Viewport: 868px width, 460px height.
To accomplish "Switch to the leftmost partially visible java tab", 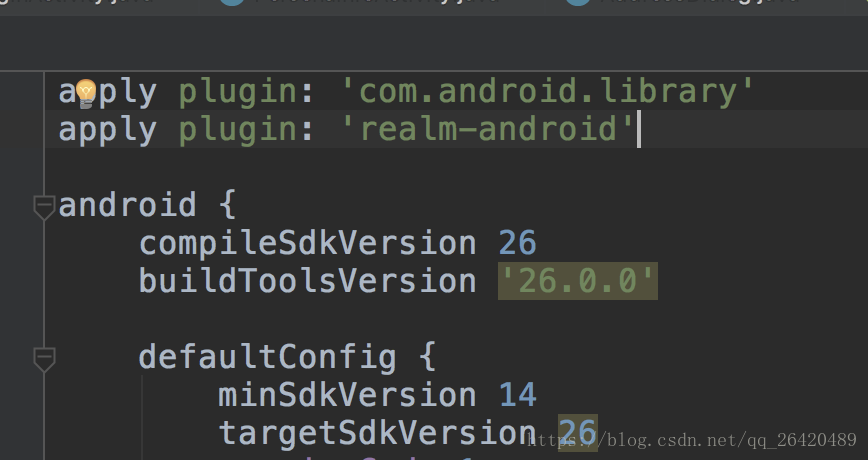I will [78, 3].
